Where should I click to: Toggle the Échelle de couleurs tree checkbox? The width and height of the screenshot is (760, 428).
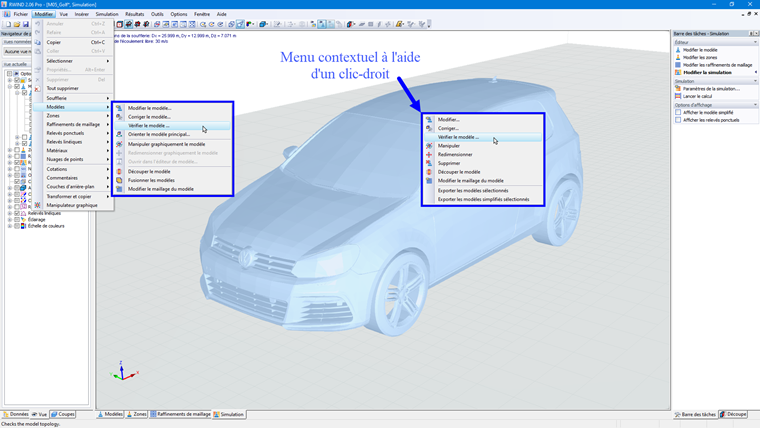coord(17,226)
